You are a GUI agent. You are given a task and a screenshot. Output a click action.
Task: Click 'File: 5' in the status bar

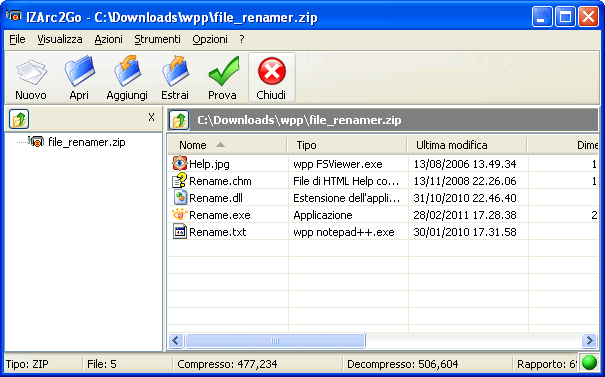(x=102, y=364)
